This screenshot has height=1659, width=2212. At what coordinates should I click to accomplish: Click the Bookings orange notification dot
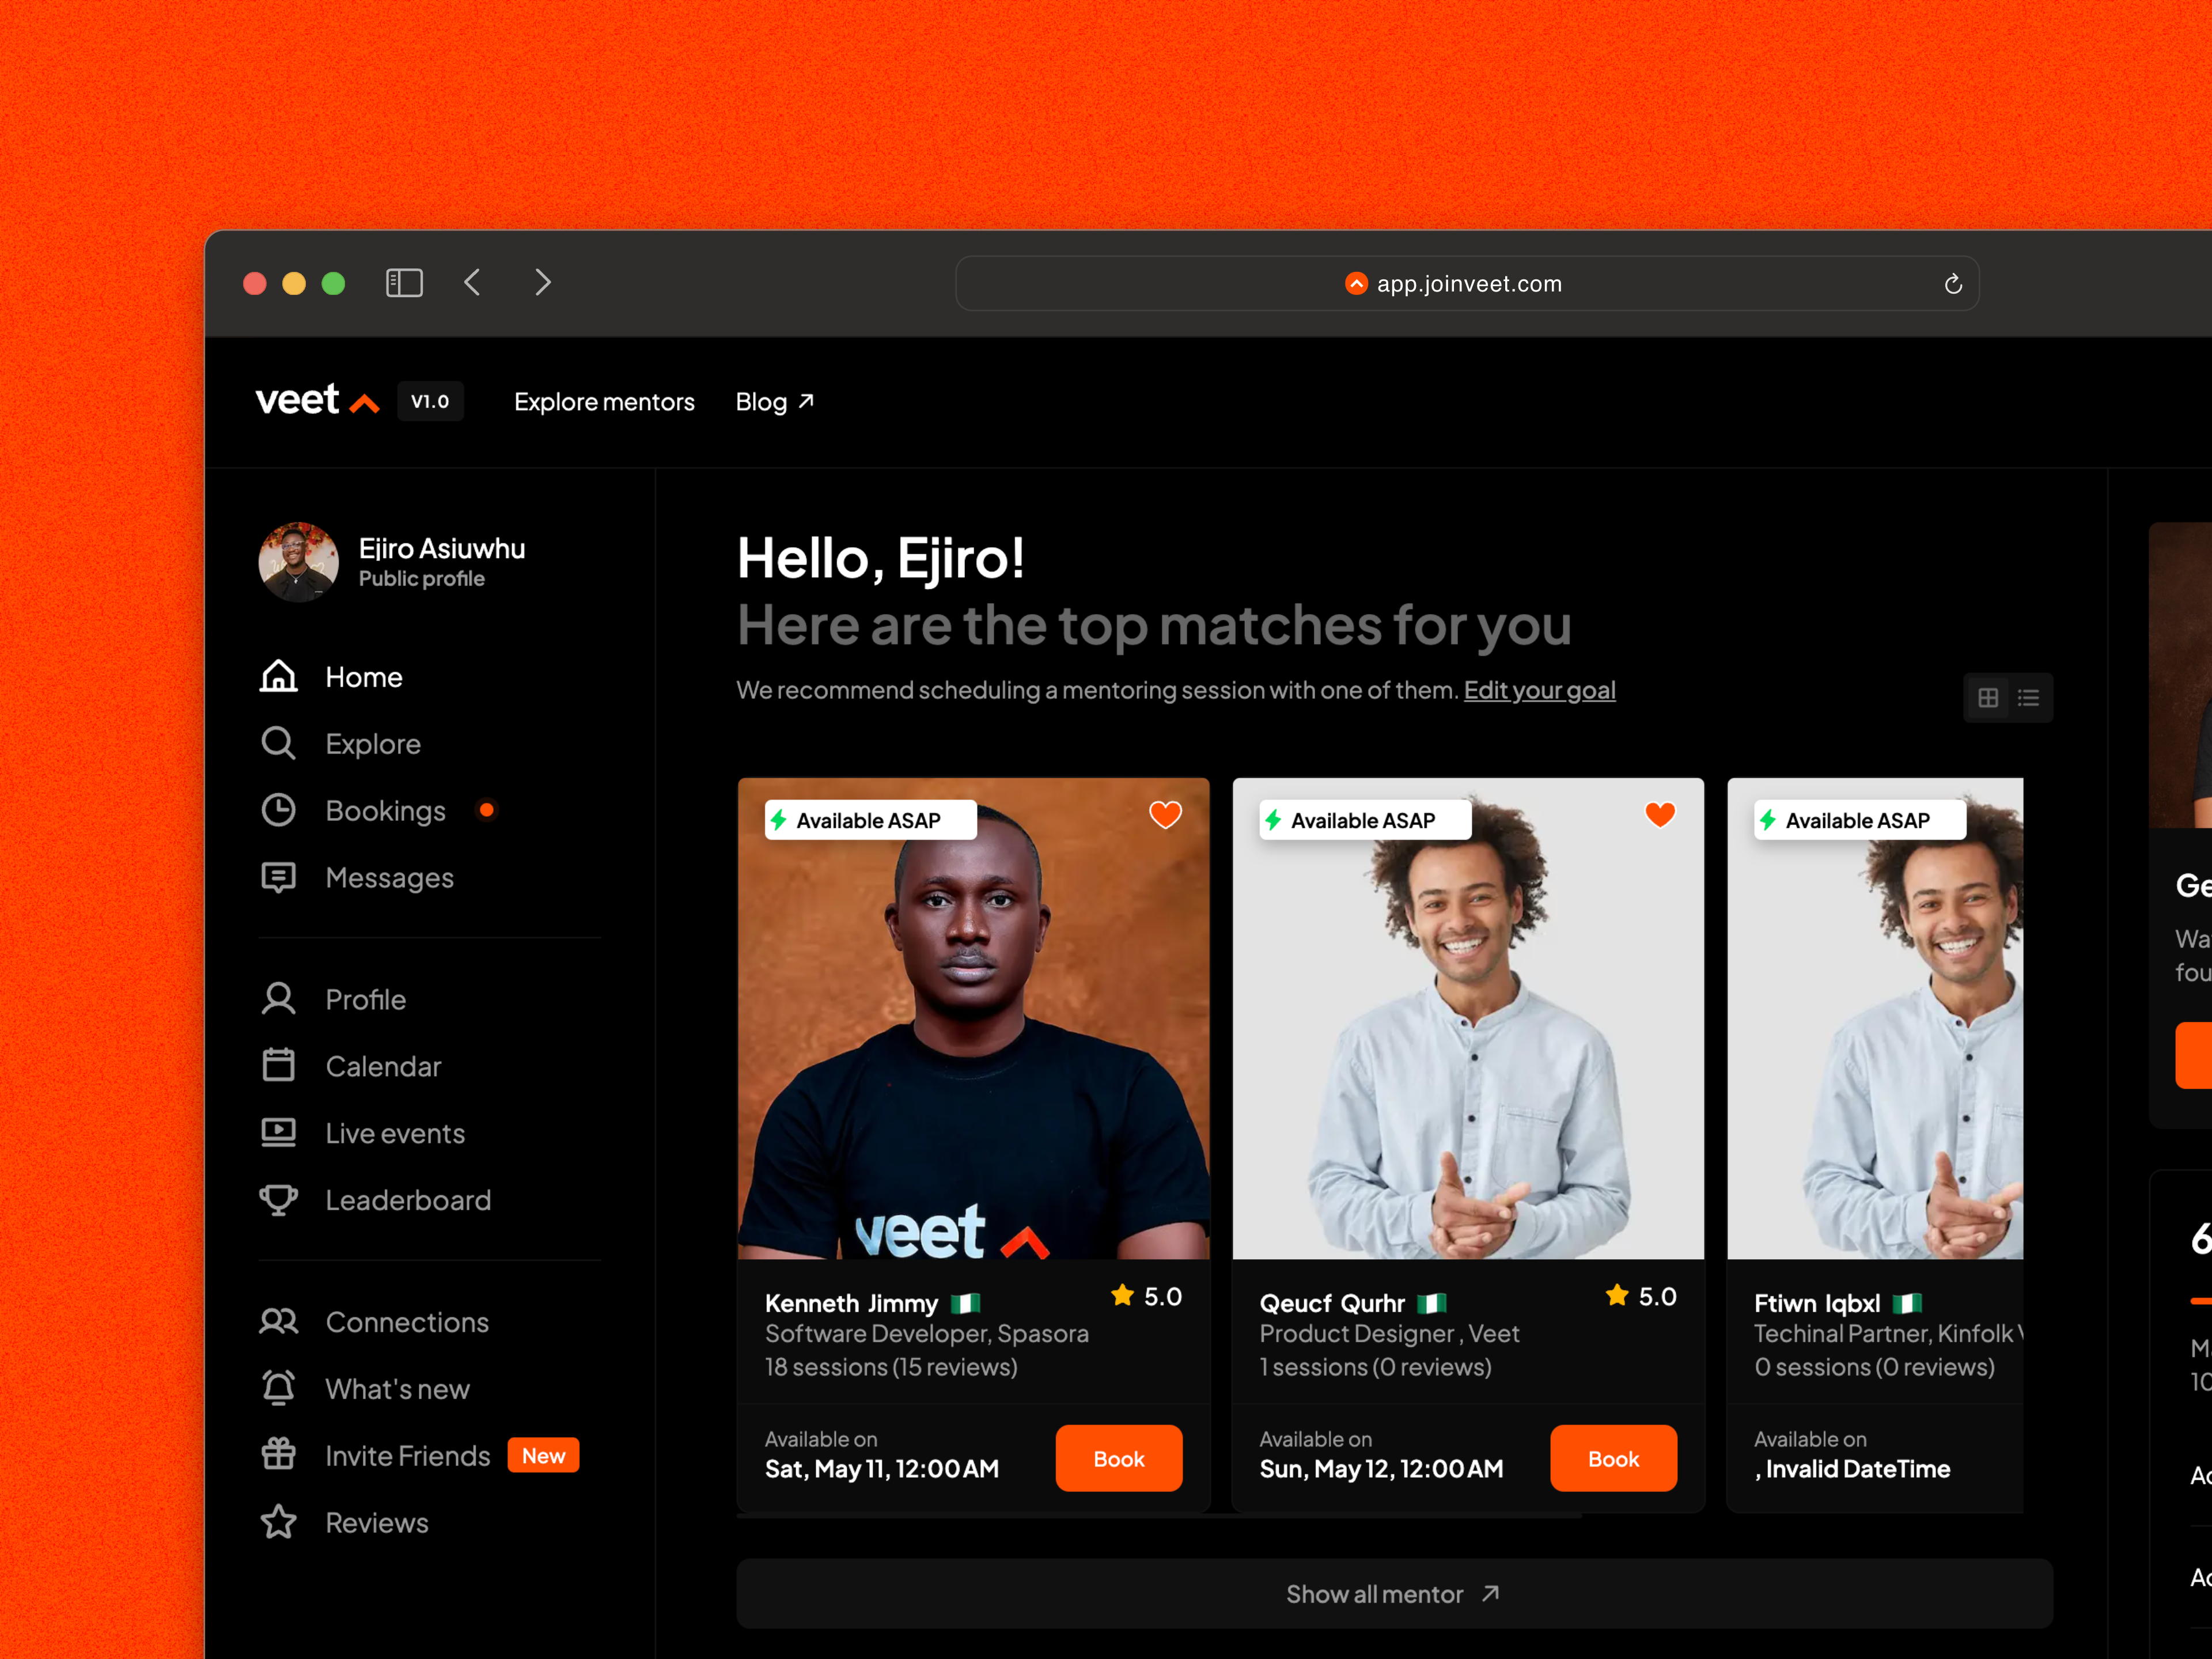tap(487, 810)
